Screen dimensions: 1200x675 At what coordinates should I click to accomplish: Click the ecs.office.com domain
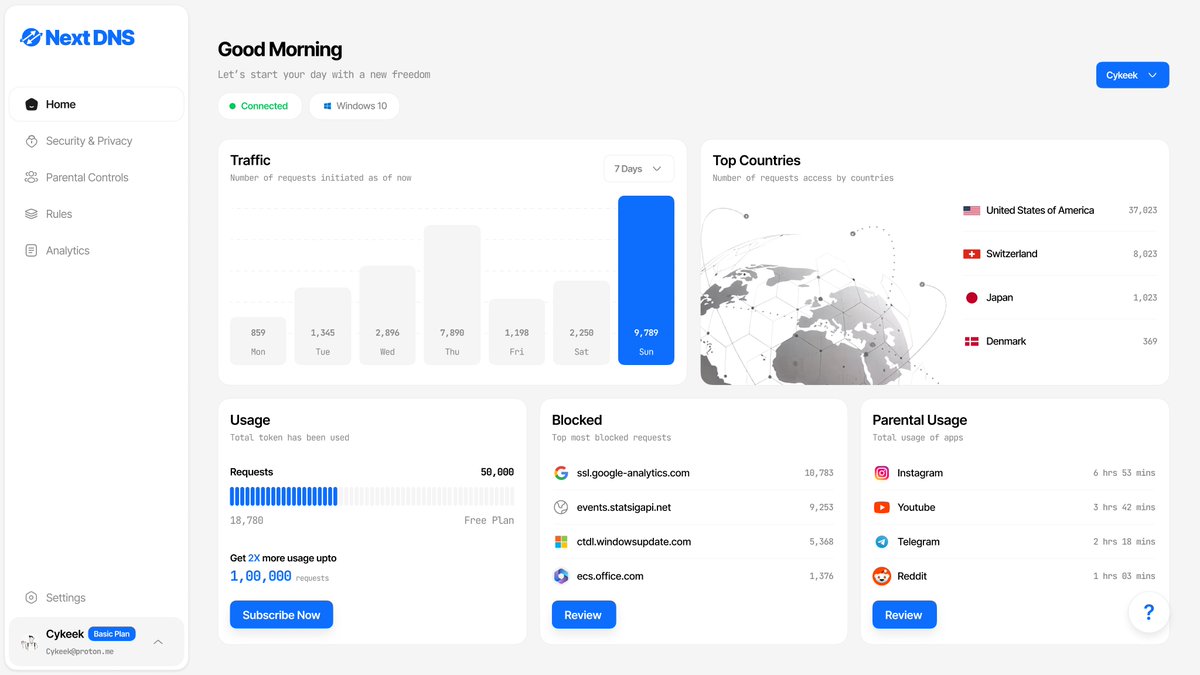click(610, 576)
